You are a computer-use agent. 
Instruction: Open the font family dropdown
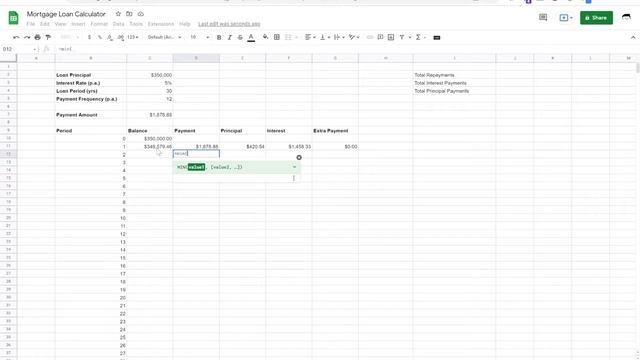tap(164, 37)
